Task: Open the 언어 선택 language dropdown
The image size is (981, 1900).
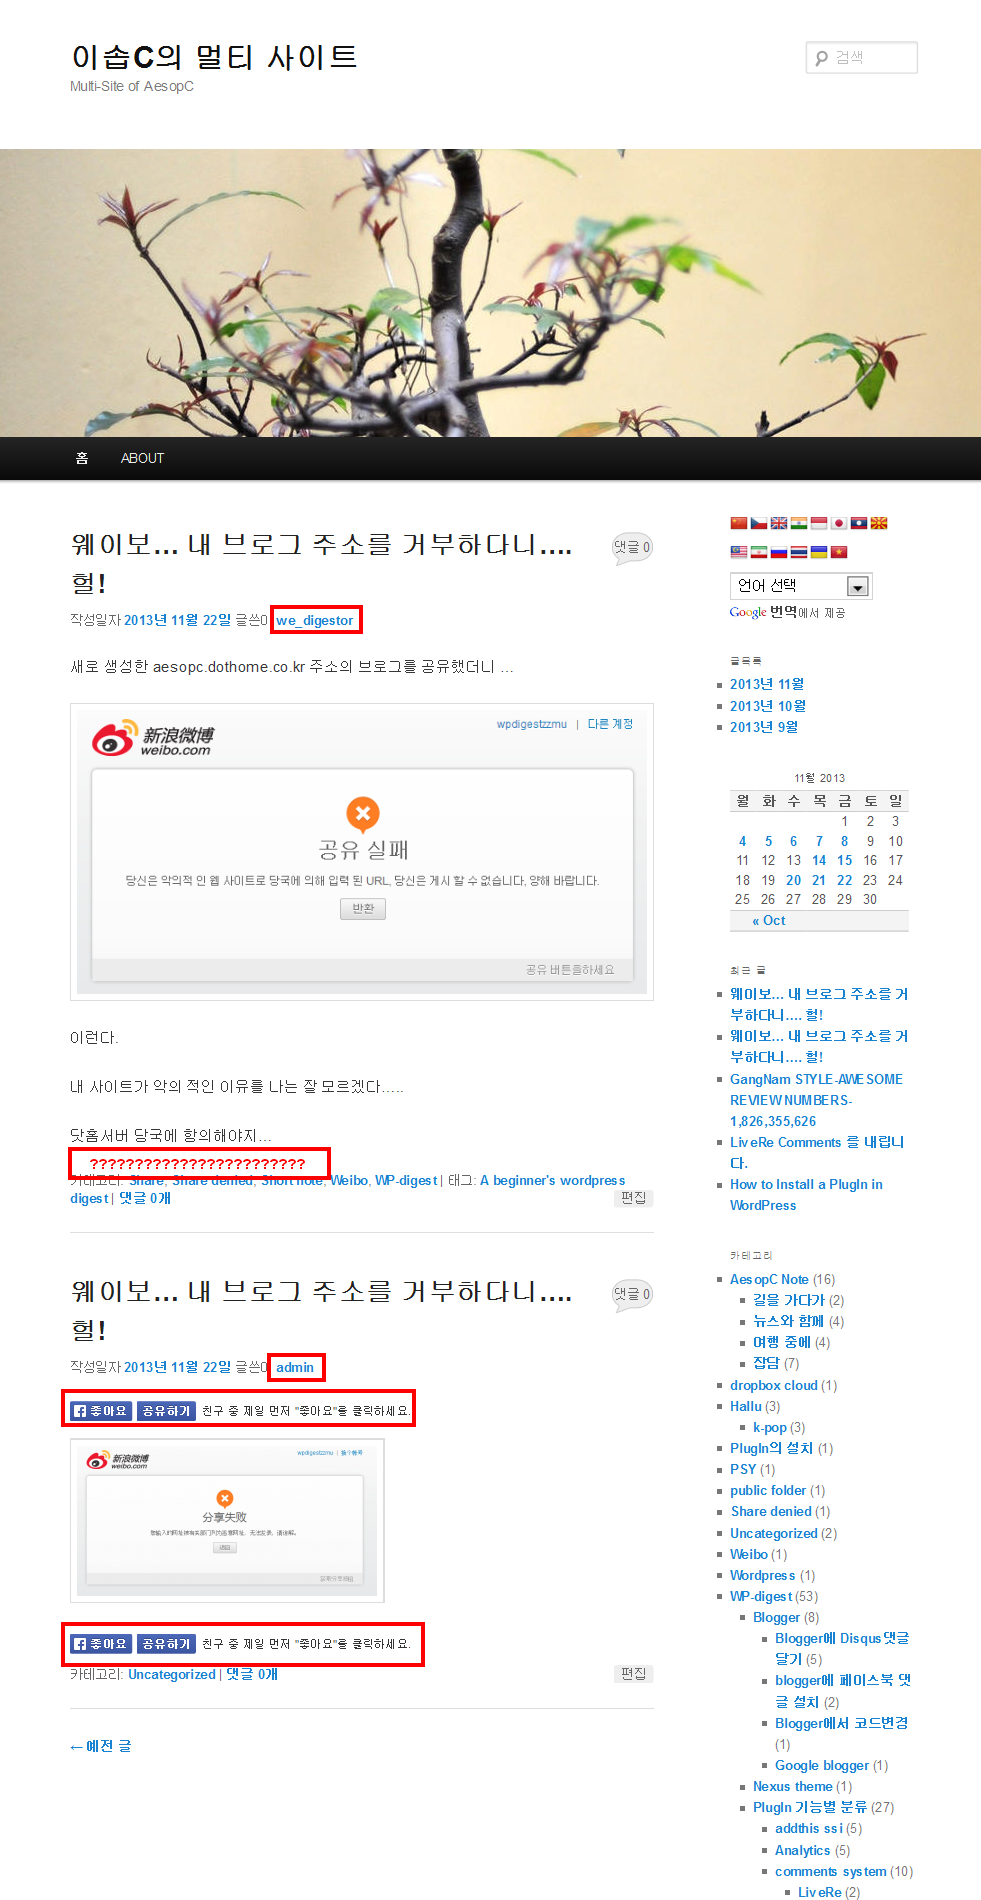Action: (801, 586)
